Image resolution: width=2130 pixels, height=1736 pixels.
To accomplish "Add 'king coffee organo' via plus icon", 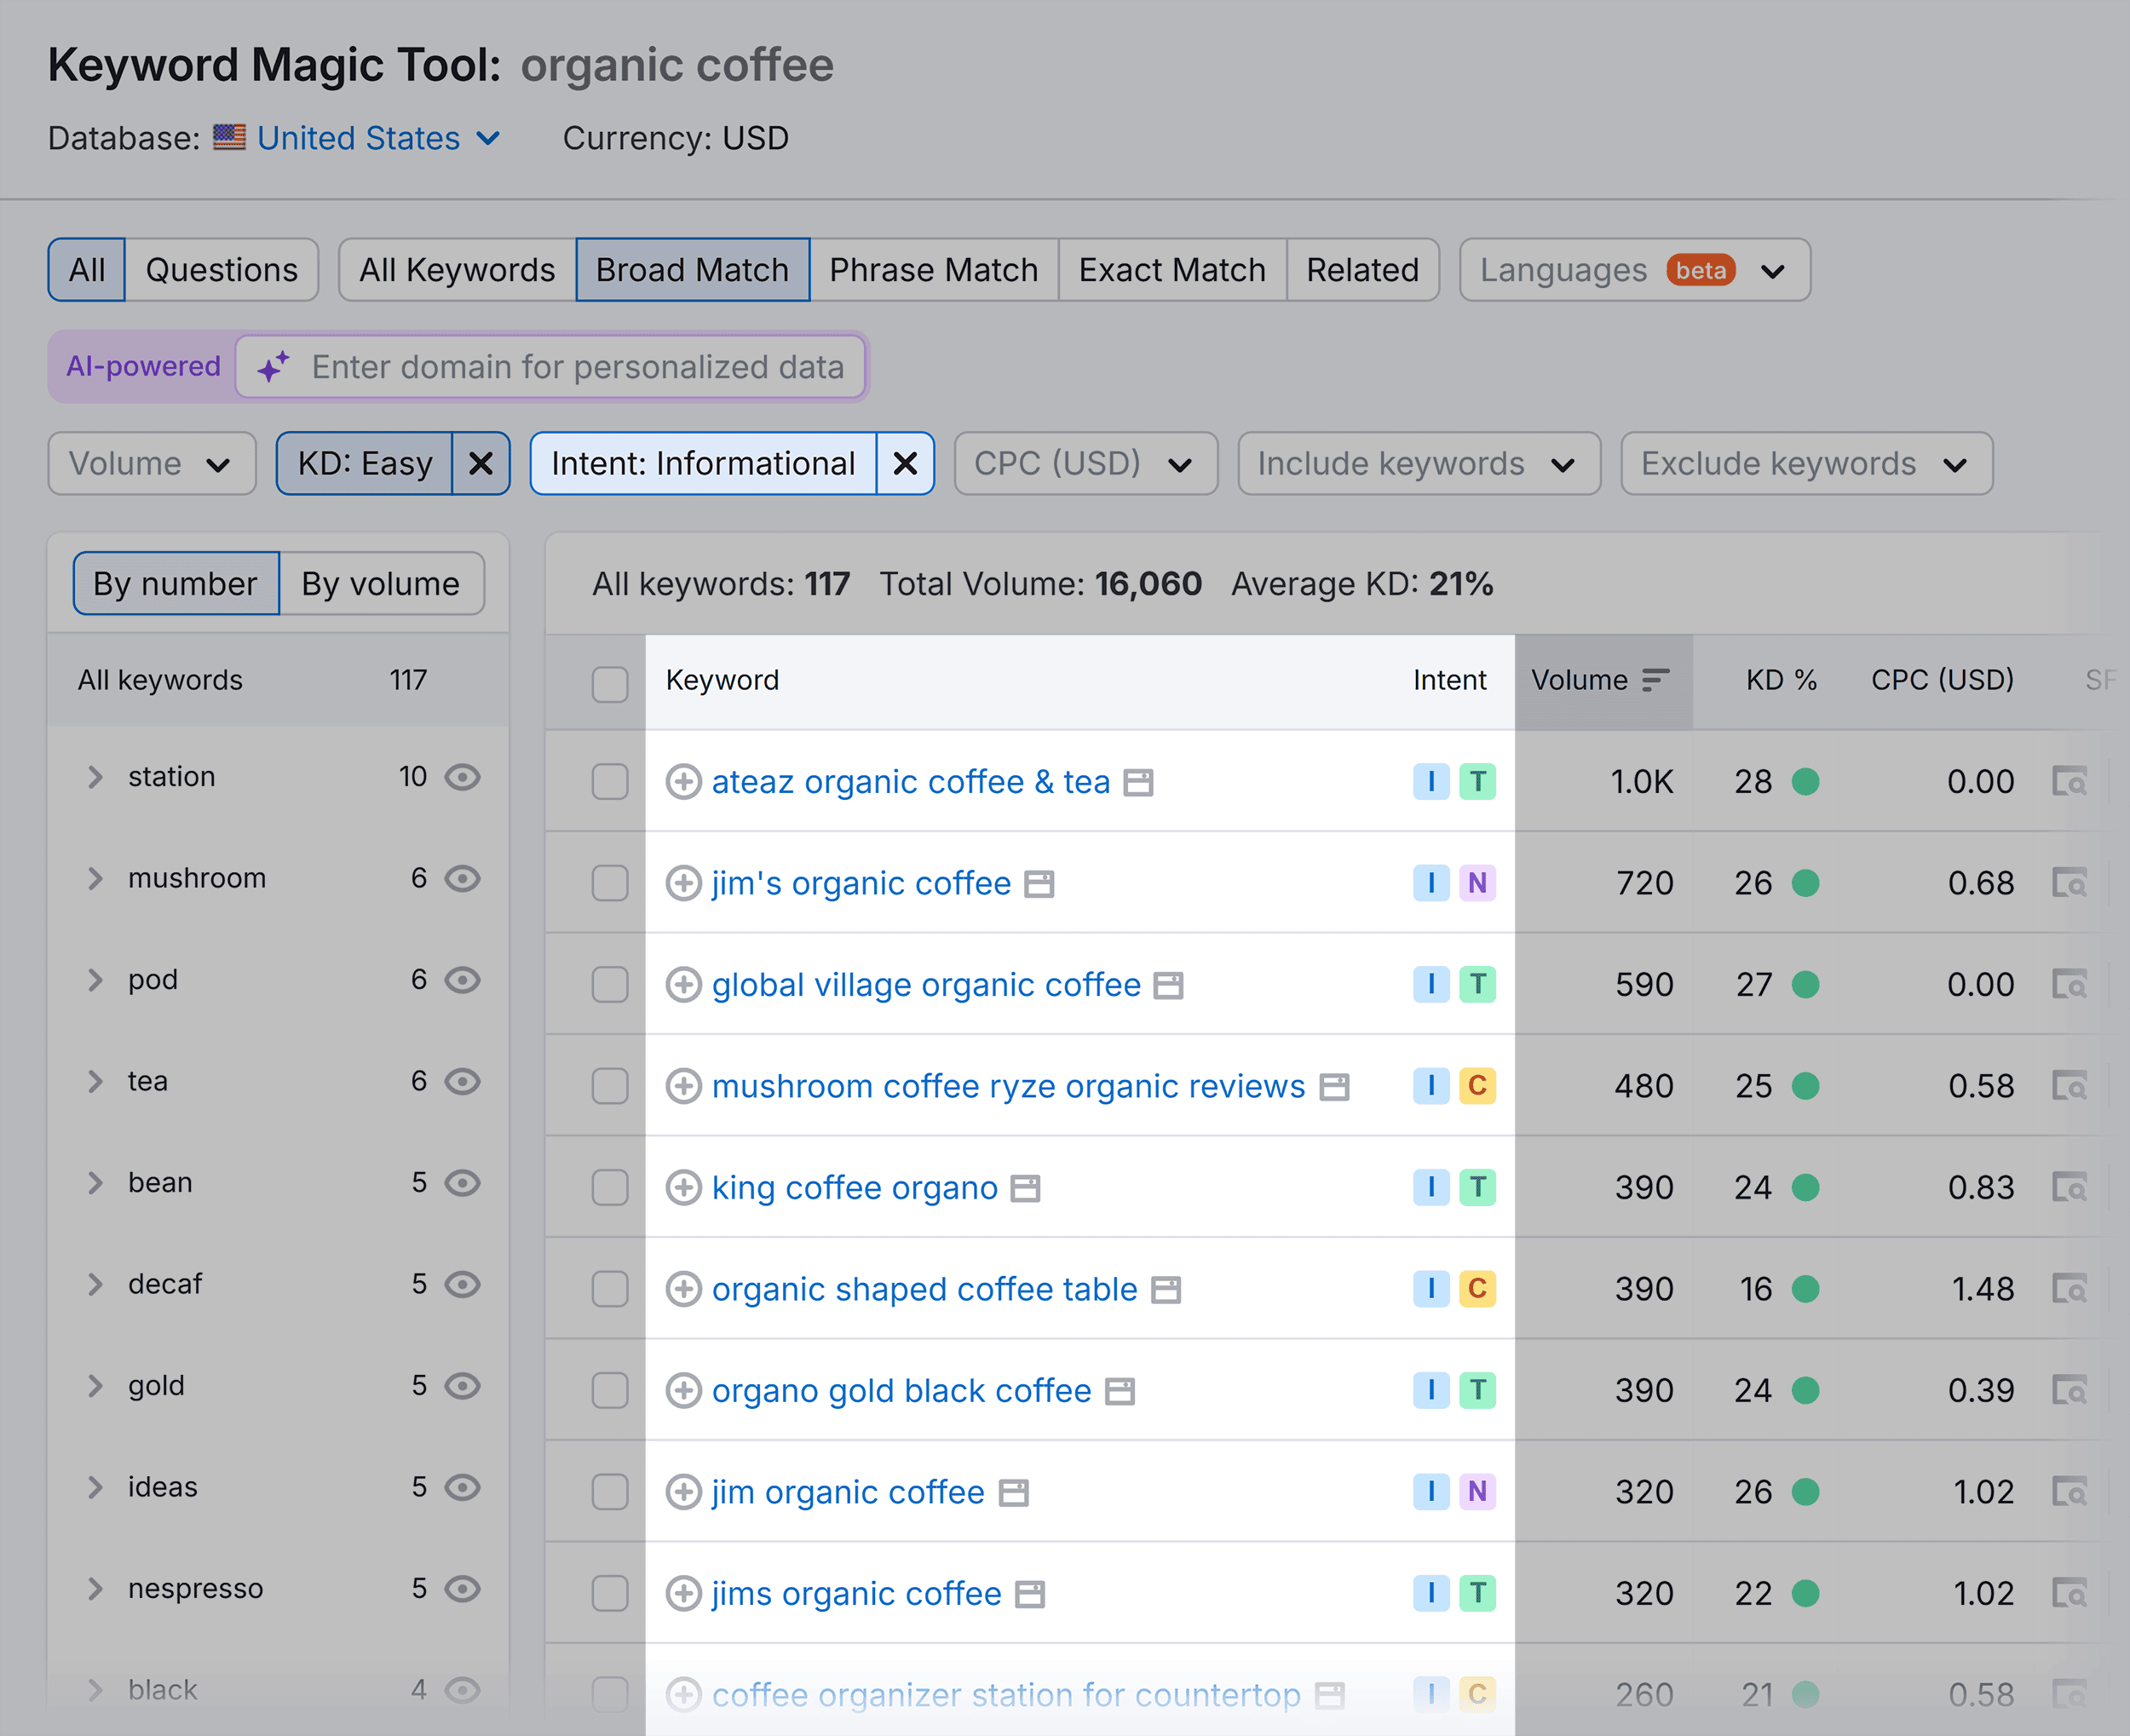I will pos(683,1188).
